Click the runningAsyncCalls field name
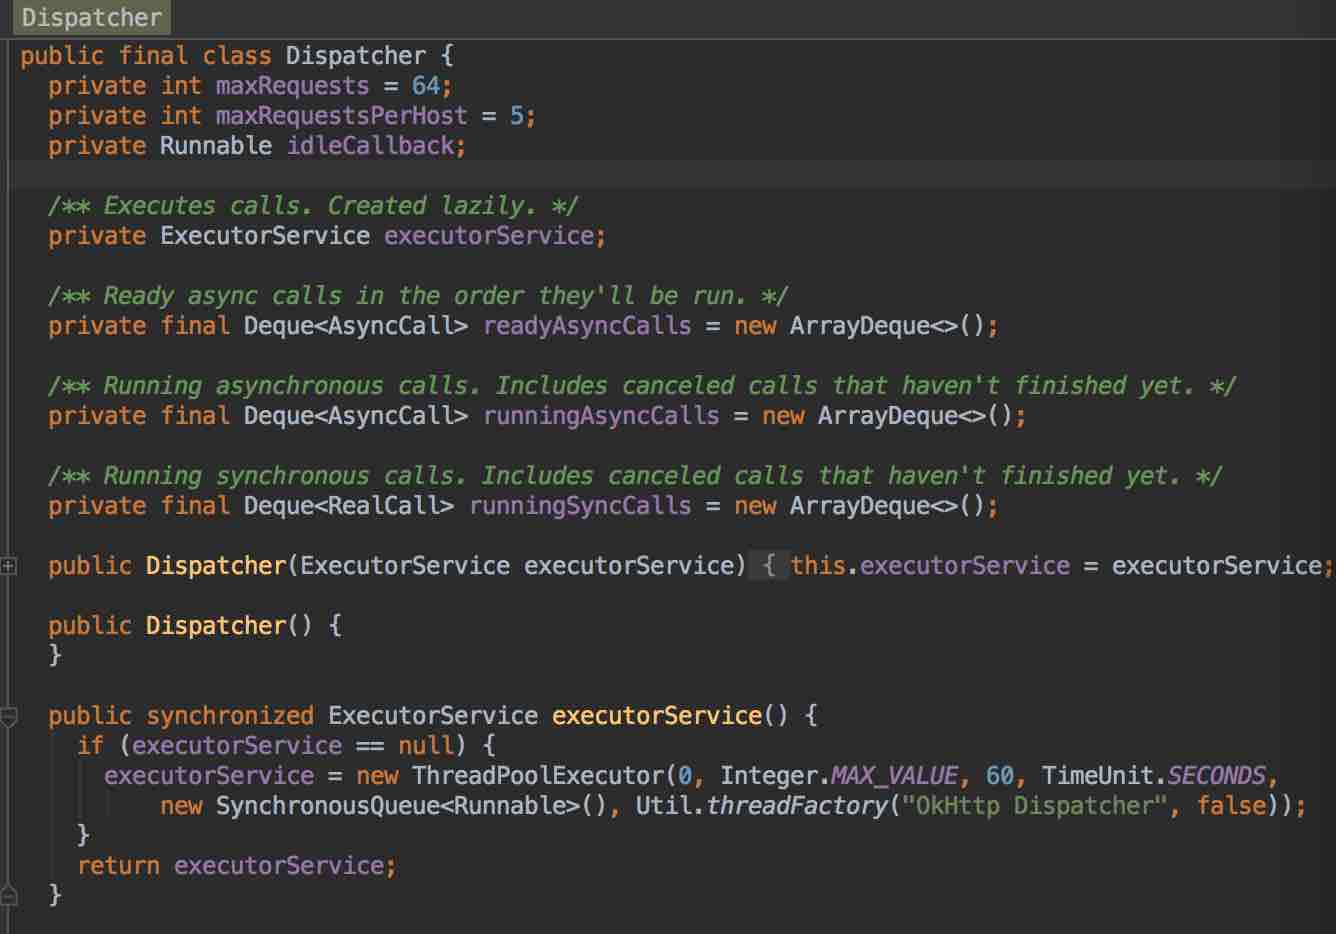This screenshot has width=1336, height=934. pos(601,416)
